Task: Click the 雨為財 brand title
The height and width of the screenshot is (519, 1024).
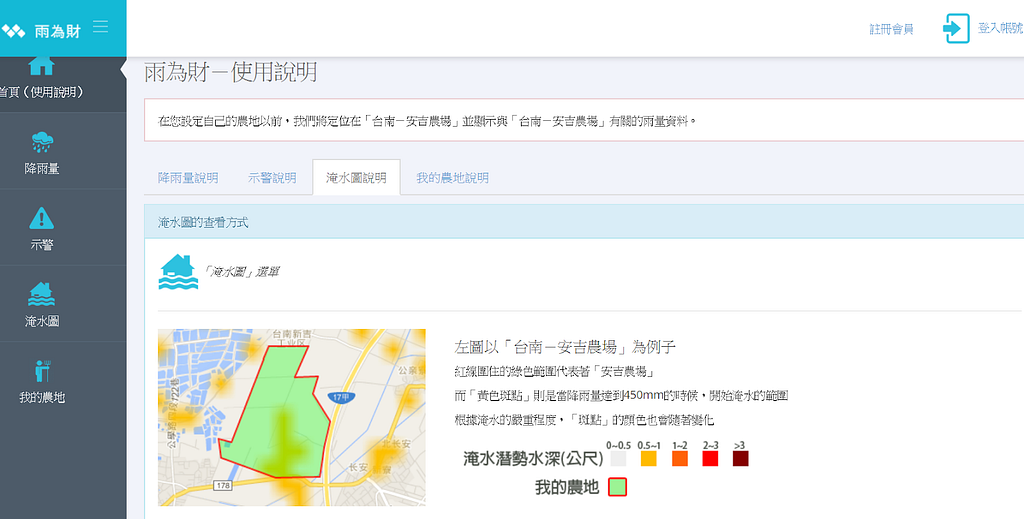Action: click(58, 31)
